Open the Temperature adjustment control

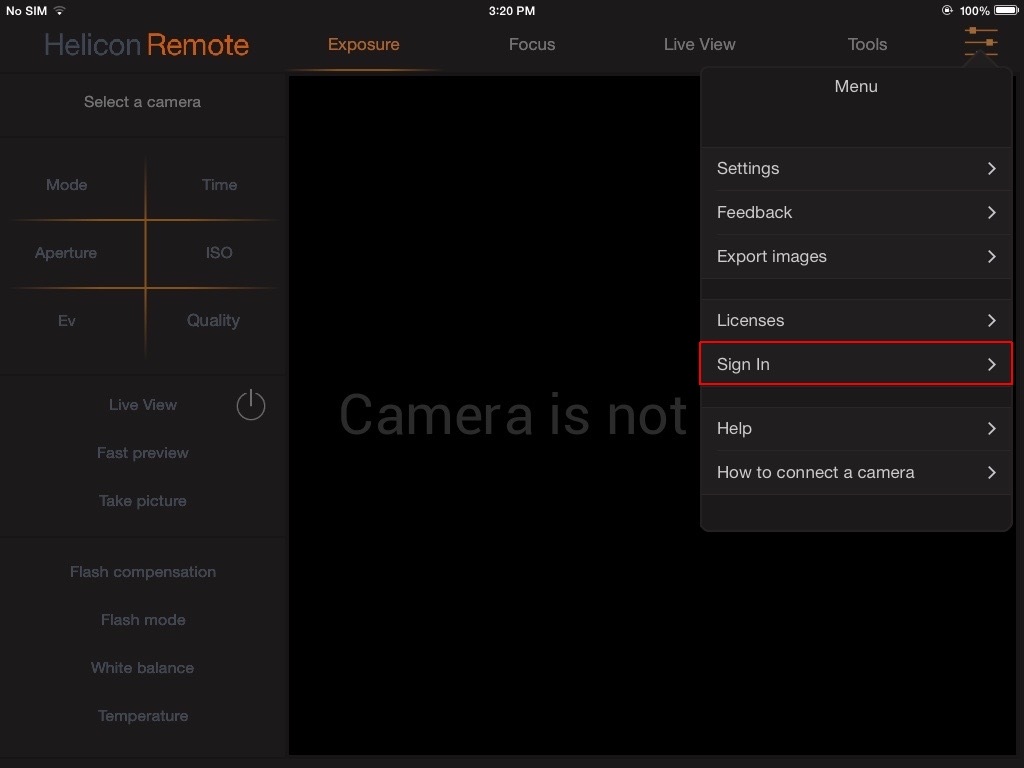pos(142,715)
